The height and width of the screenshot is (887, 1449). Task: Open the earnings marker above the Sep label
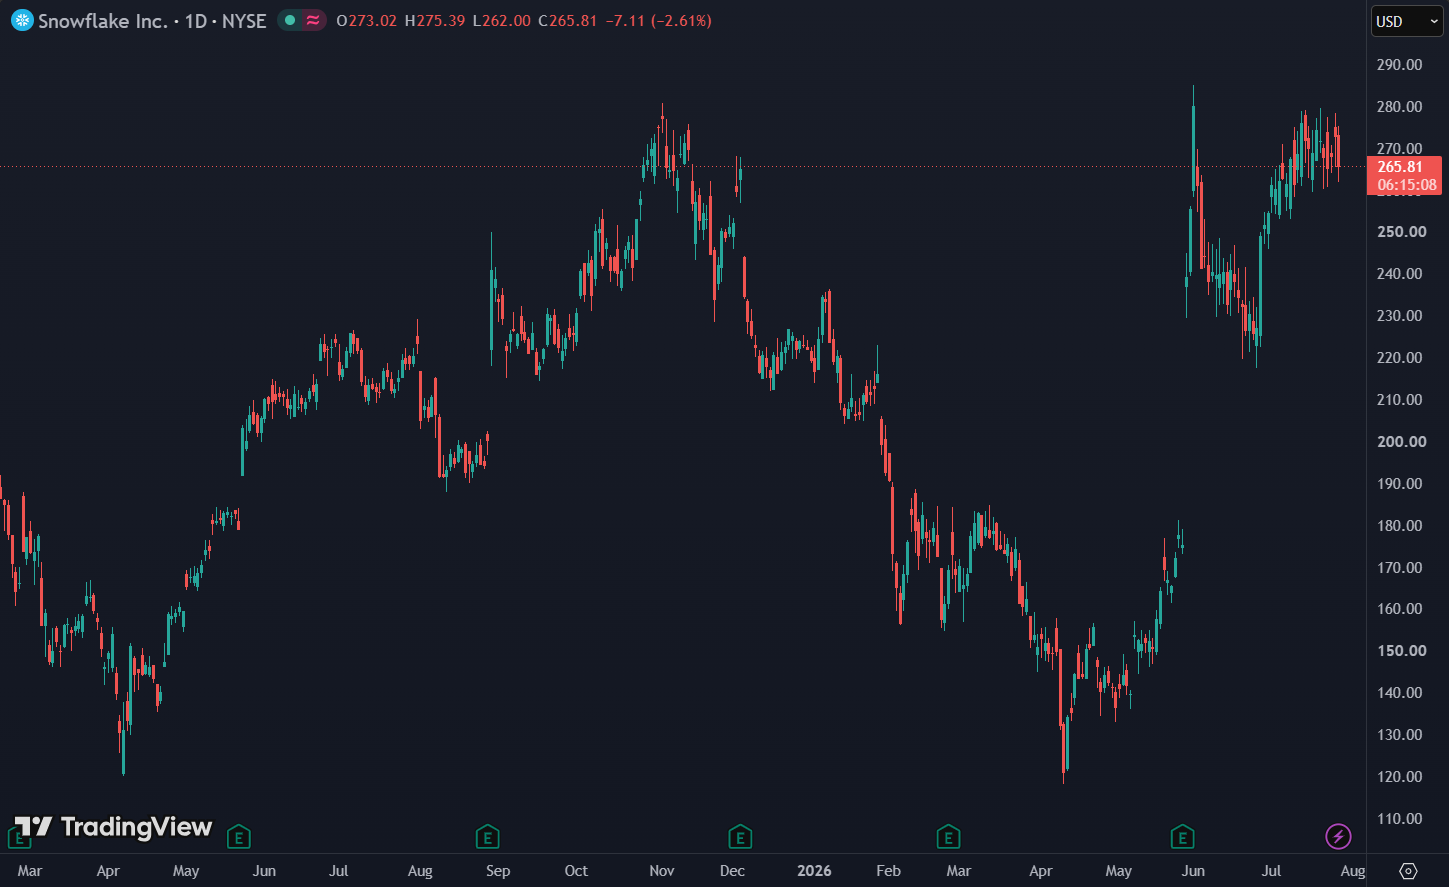coord(487,836)
